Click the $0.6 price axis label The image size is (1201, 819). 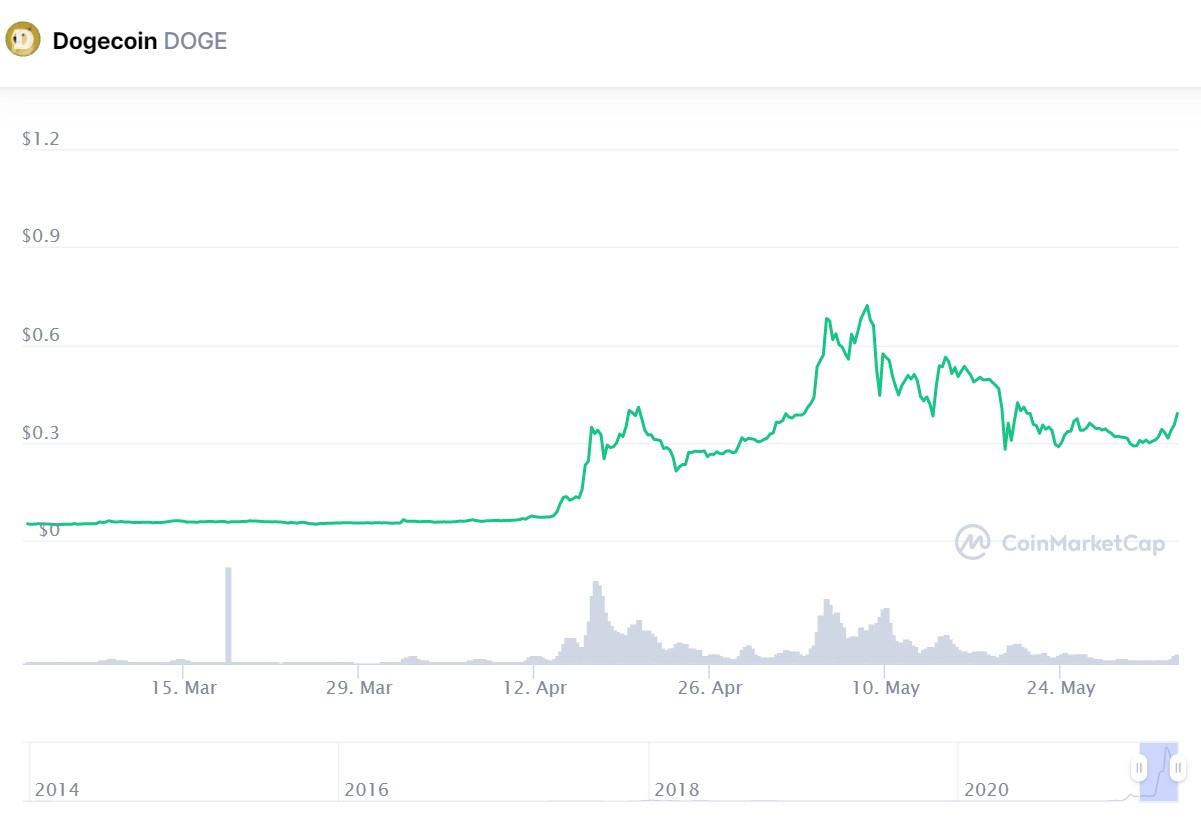[x=42, y=334]
